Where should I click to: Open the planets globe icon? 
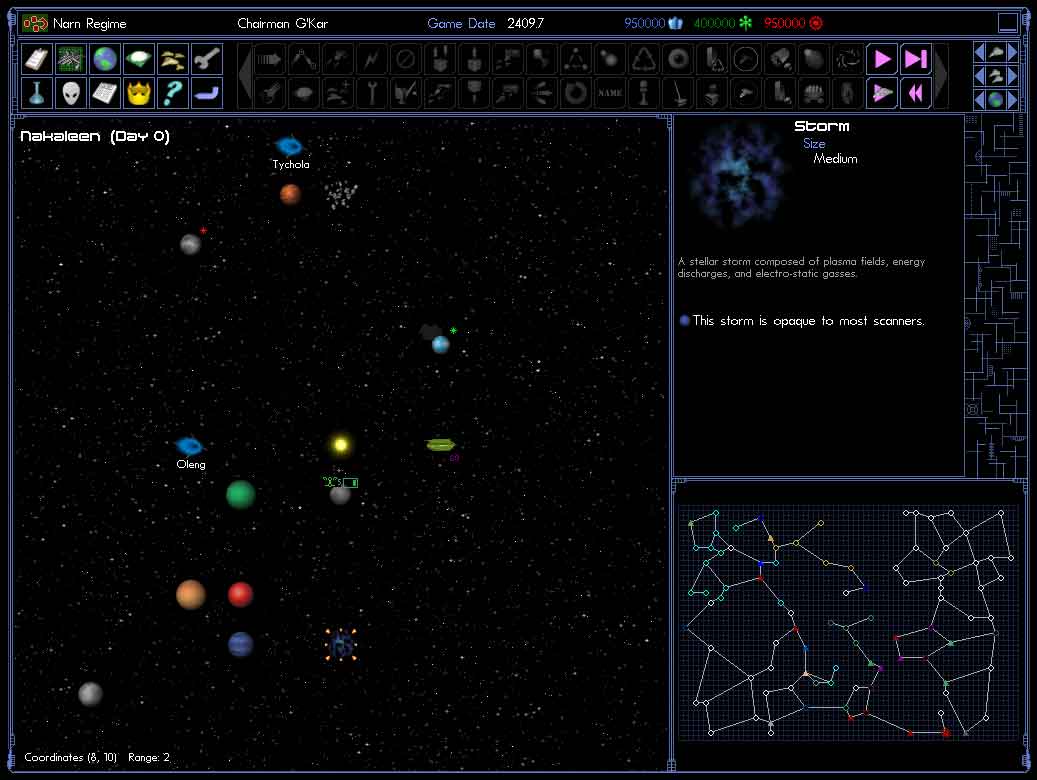point(105,59)
